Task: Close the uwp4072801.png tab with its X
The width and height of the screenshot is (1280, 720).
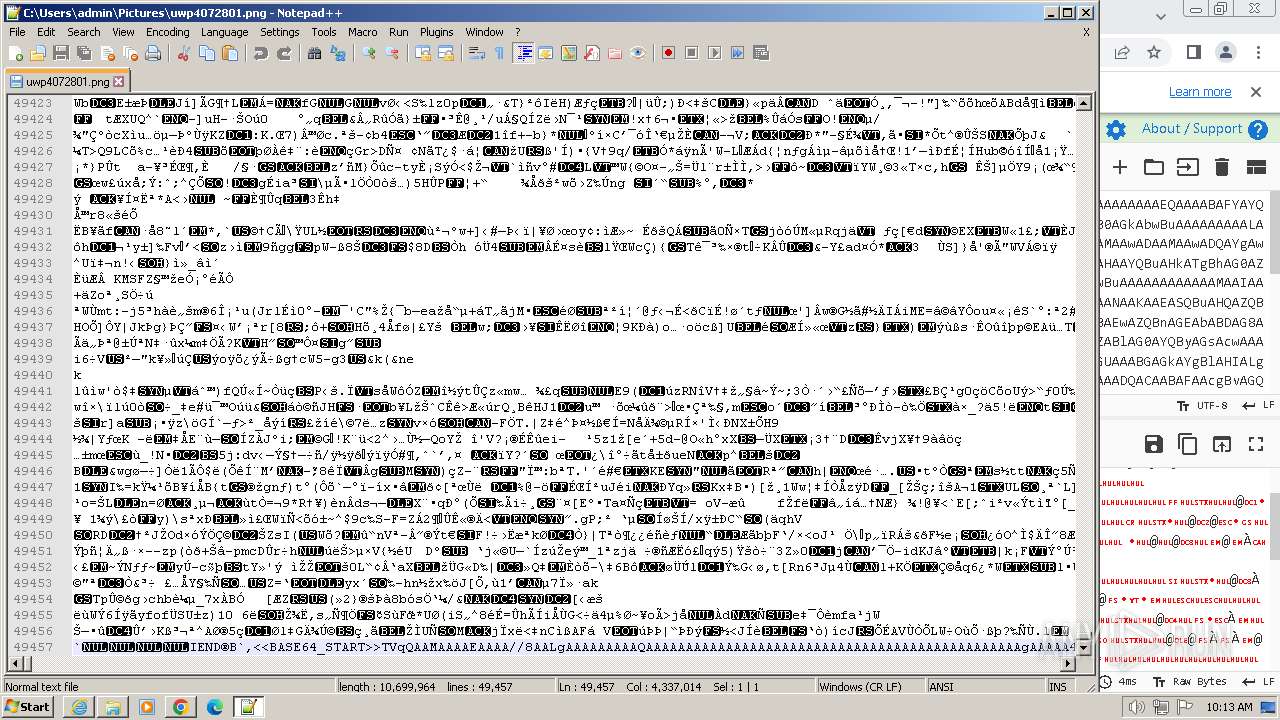Action: pyautogui.click(x=119, y=82)
